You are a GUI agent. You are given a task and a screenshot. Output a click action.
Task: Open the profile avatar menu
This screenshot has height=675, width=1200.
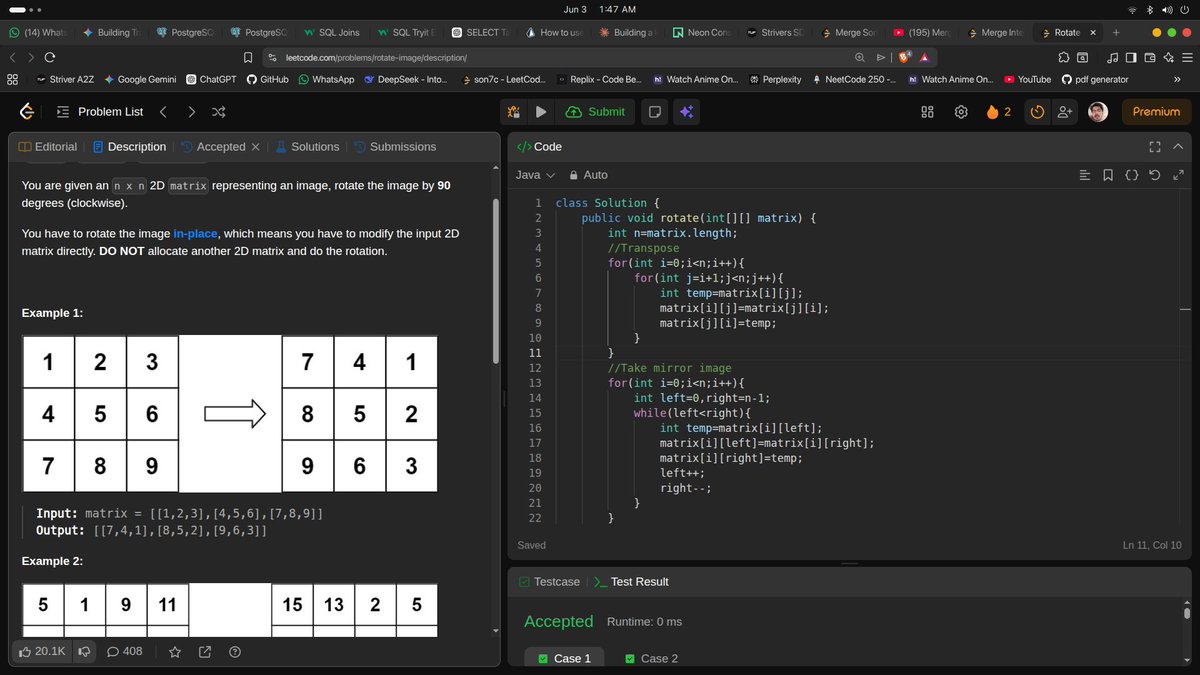(1098, 112)
